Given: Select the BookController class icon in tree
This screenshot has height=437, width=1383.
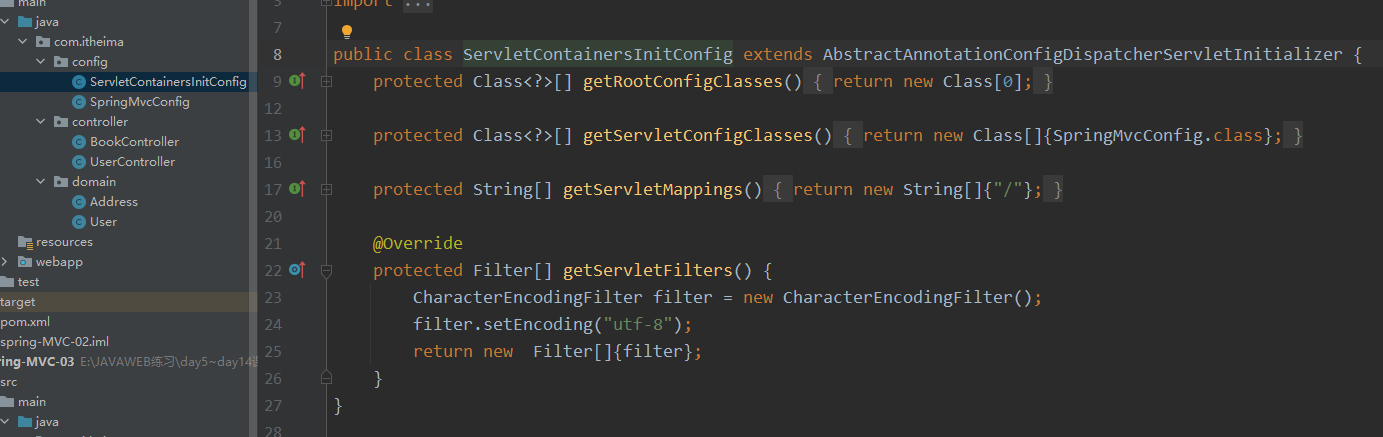Looking at the screenshot, I should [x=80, y=142].
